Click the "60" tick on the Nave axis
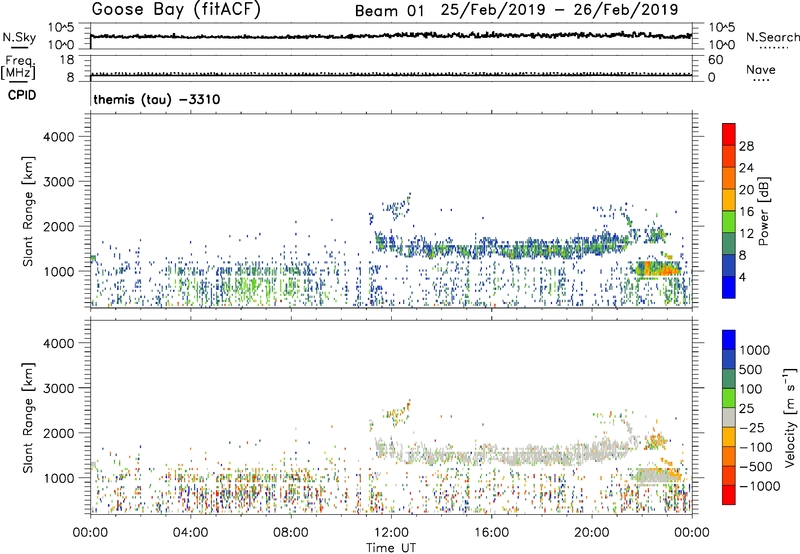Image resolution: width=800 pixels, height=554 pixels. tap(715, 60)
